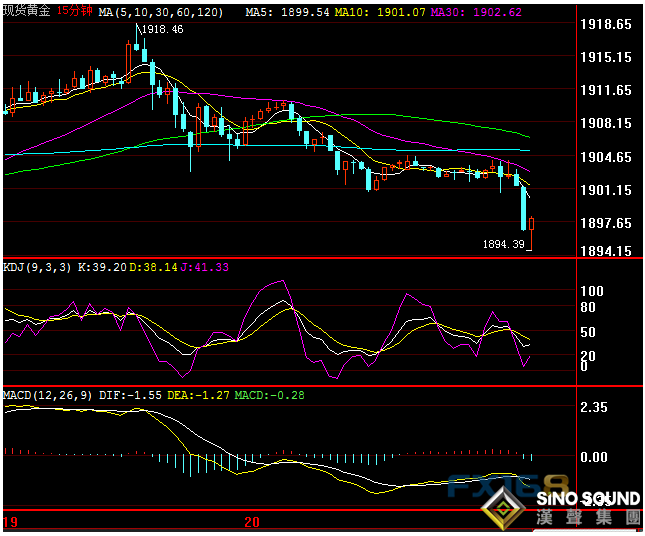Click date label 19 on time axis
Screen dimensions: 645x536
tap(10, 522)
